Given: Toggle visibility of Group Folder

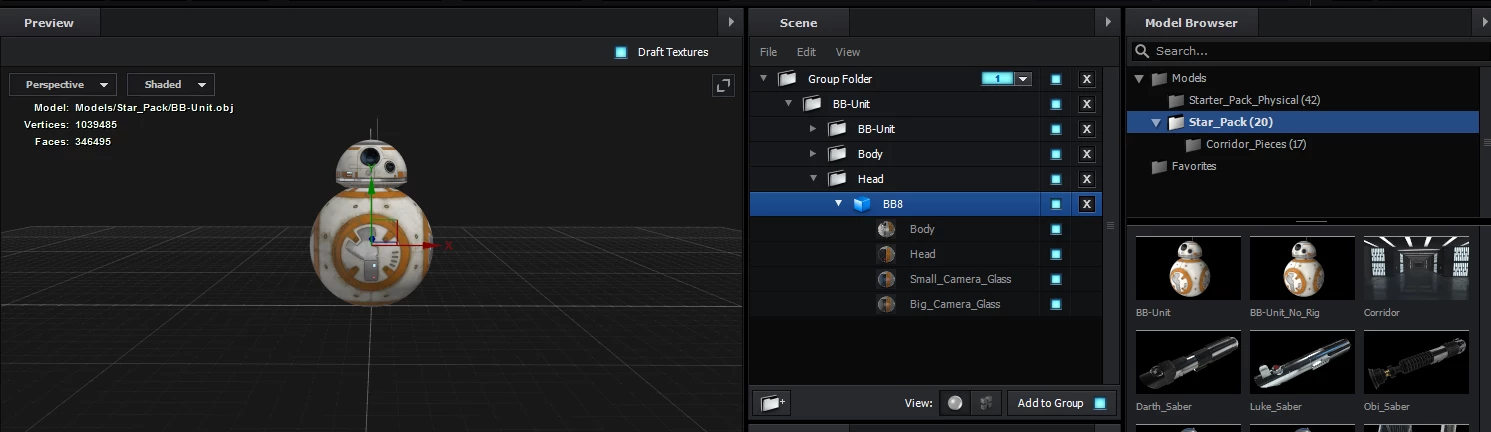Looking at the screenshot, I should tap(1056, 79).
